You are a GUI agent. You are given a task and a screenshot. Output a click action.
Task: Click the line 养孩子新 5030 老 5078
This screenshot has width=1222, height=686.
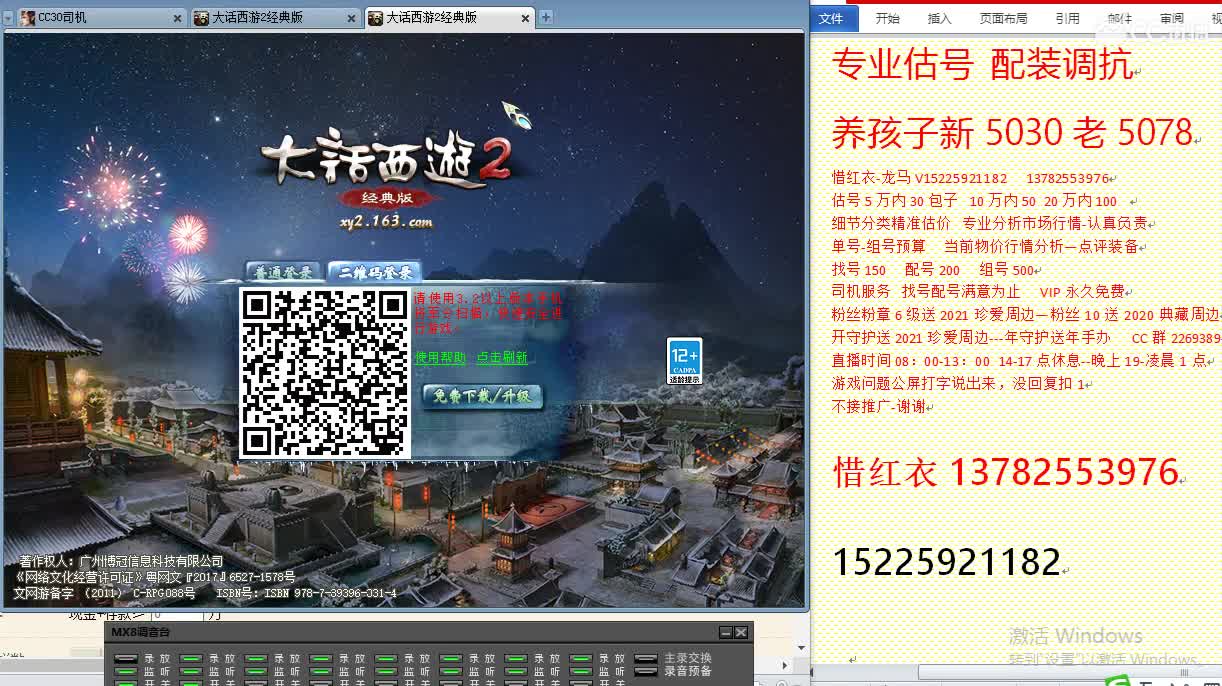click(x=1012, y=132)
